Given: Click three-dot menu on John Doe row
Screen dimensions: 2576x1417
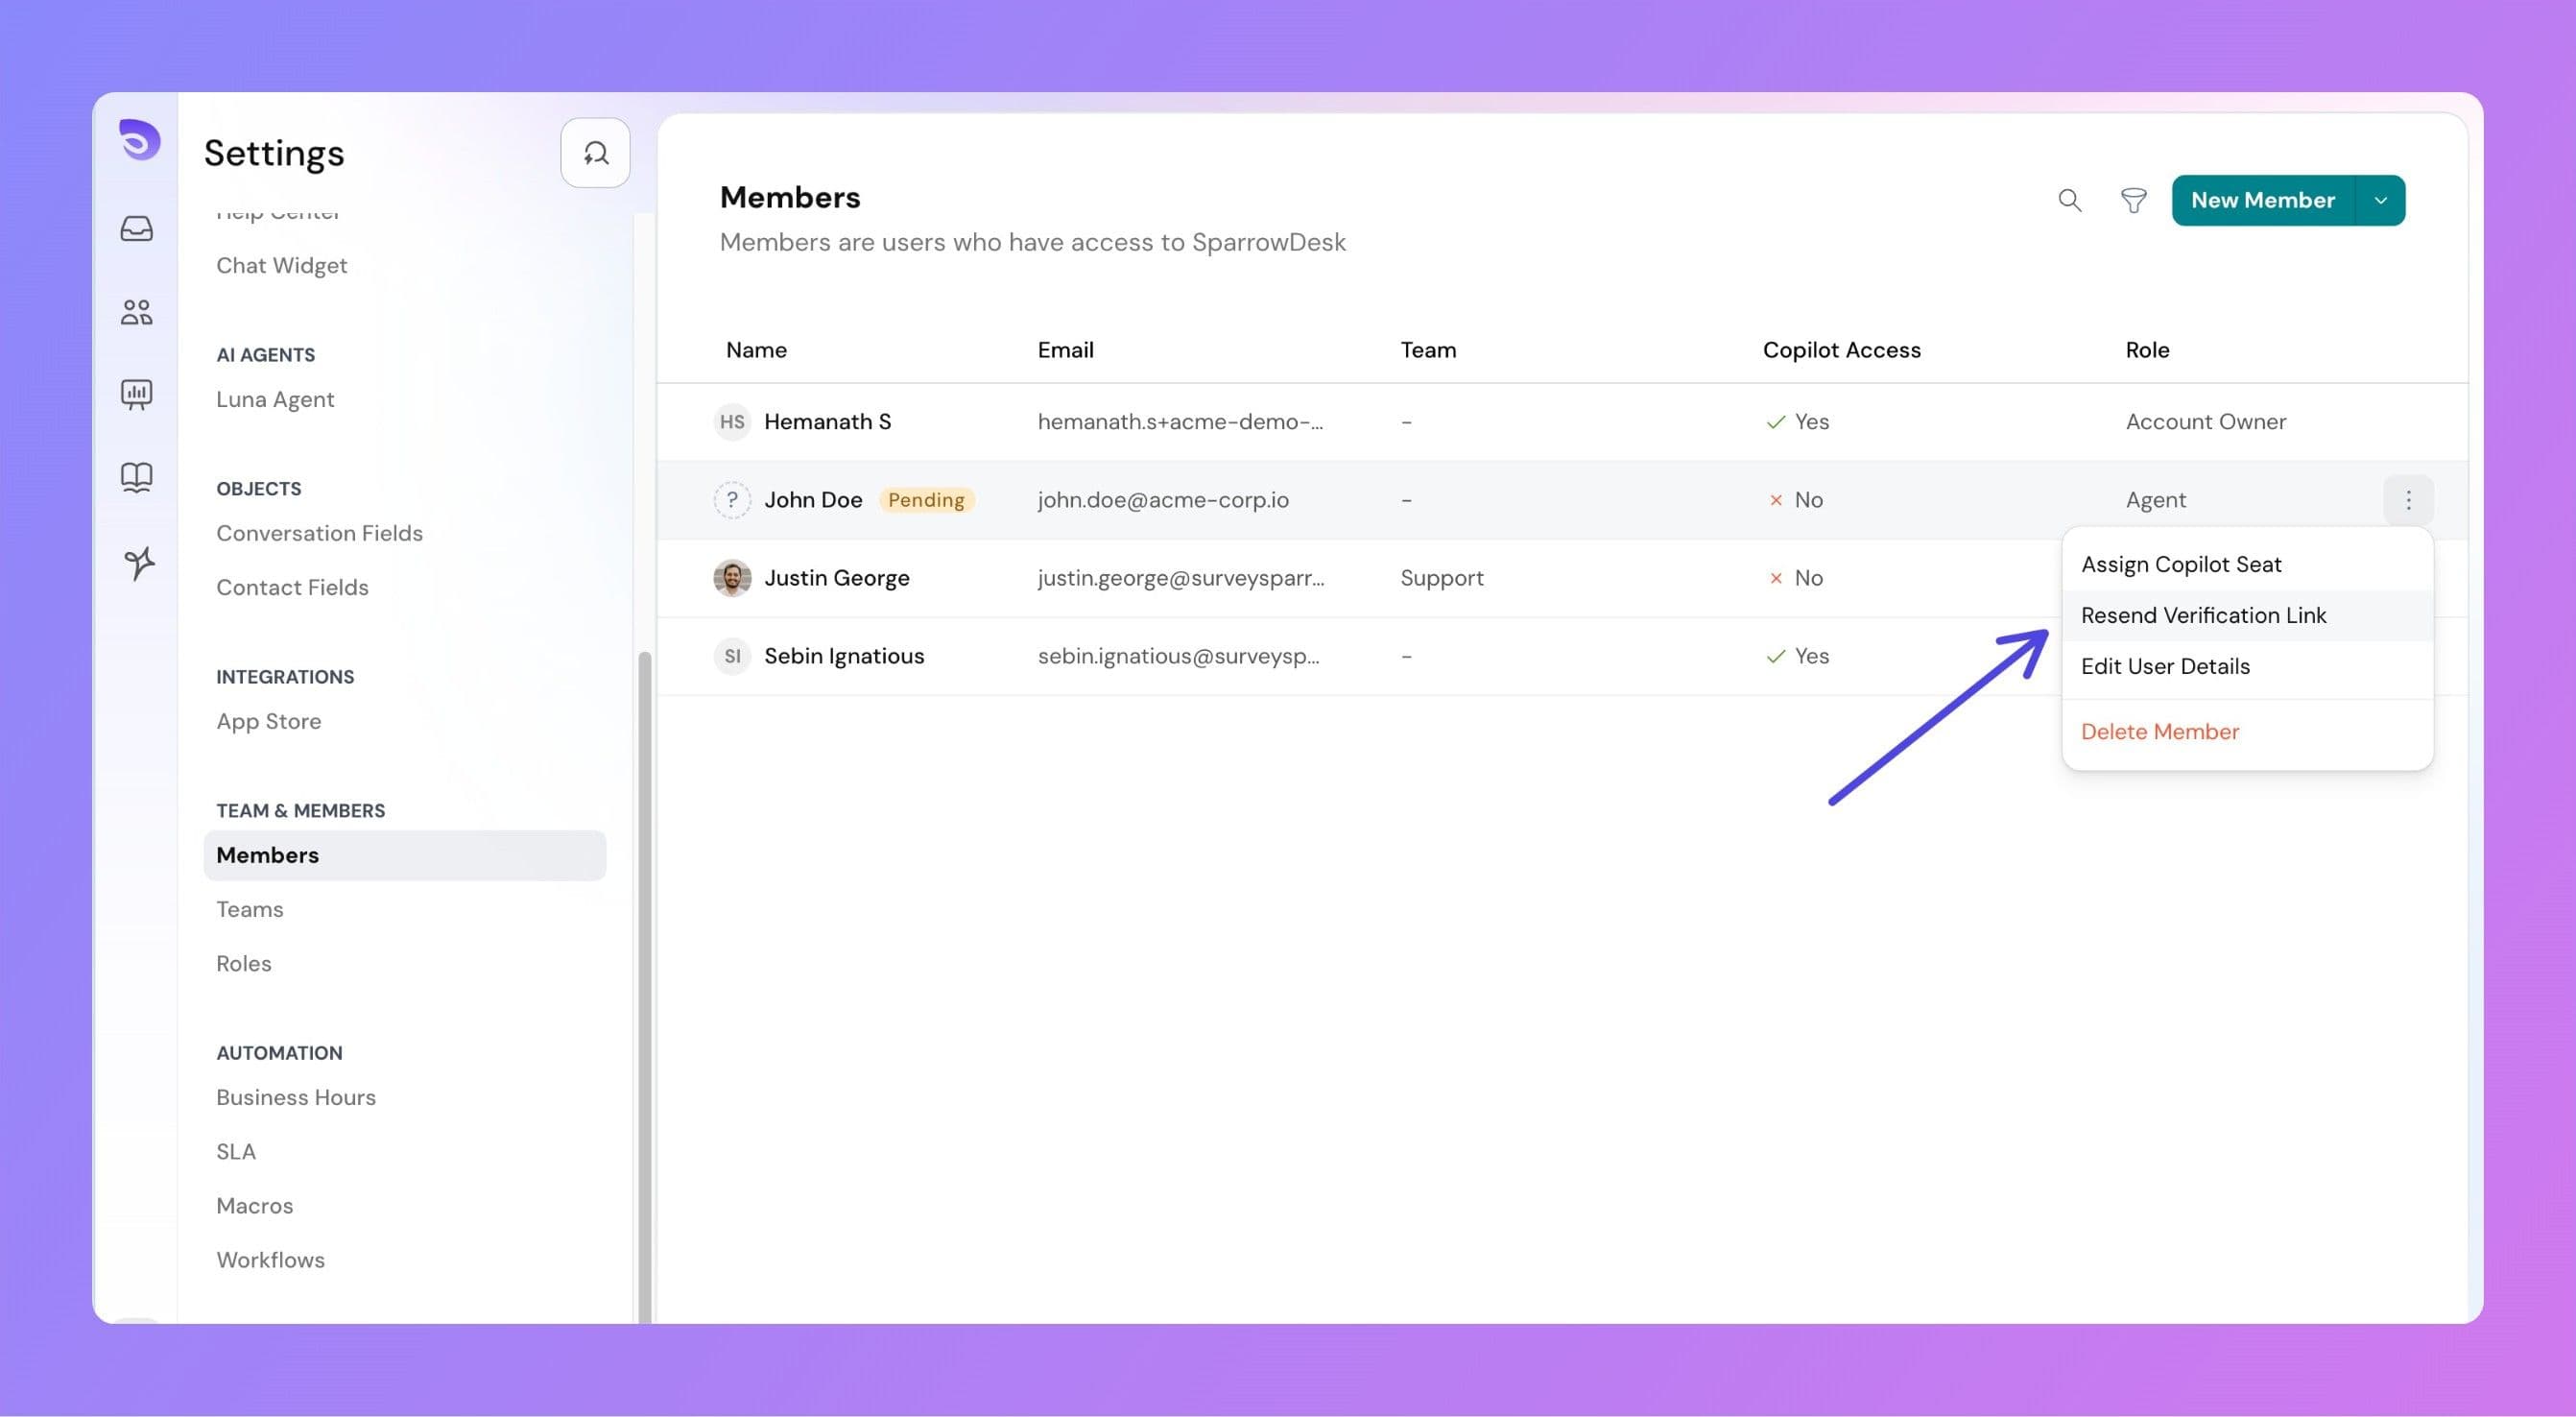Looking at the screenshot, I should [2407, 500].
